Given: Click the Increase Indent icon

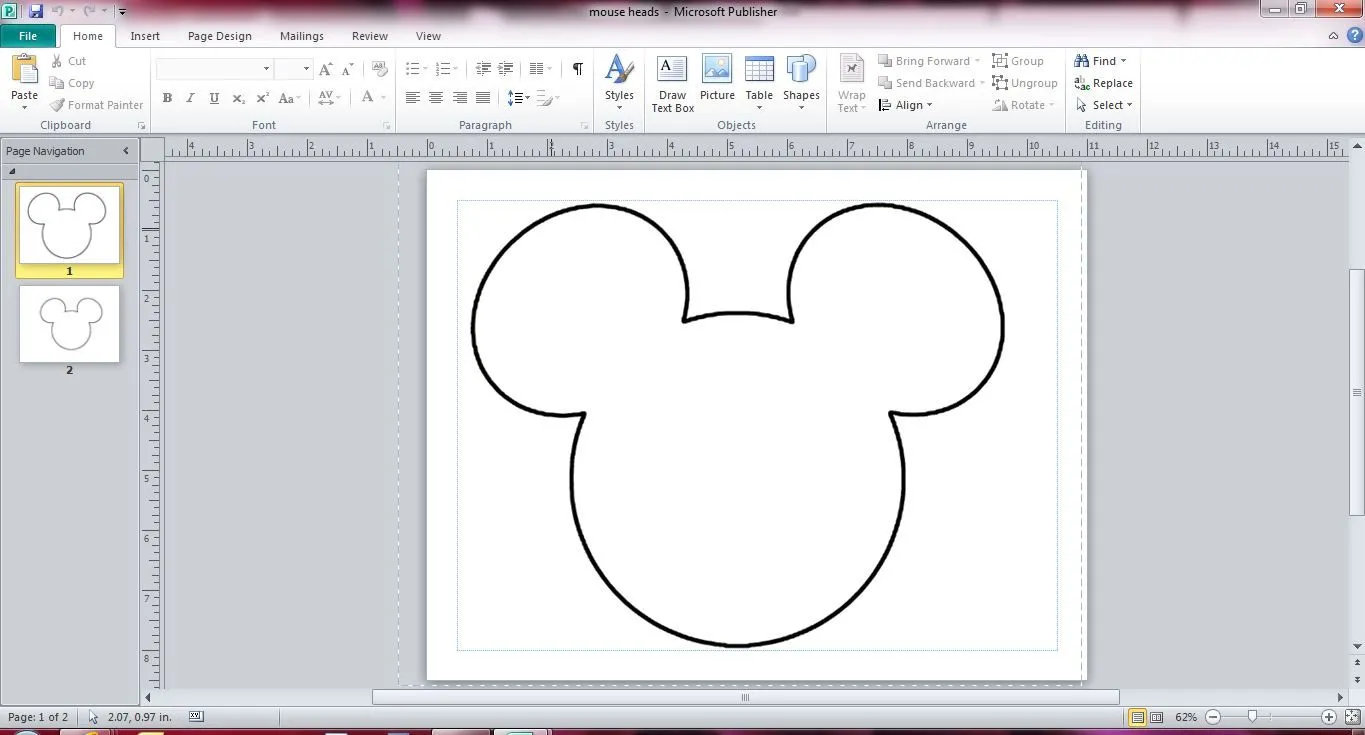Looking at the screenshot, I should click(506, 69).
